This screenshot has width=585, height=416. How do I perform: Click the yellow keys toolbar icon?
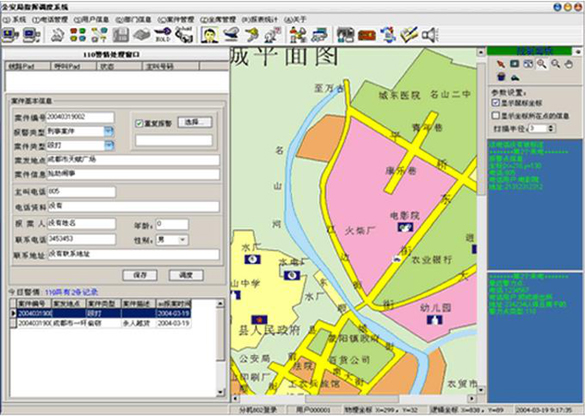[x=252, y=35]
